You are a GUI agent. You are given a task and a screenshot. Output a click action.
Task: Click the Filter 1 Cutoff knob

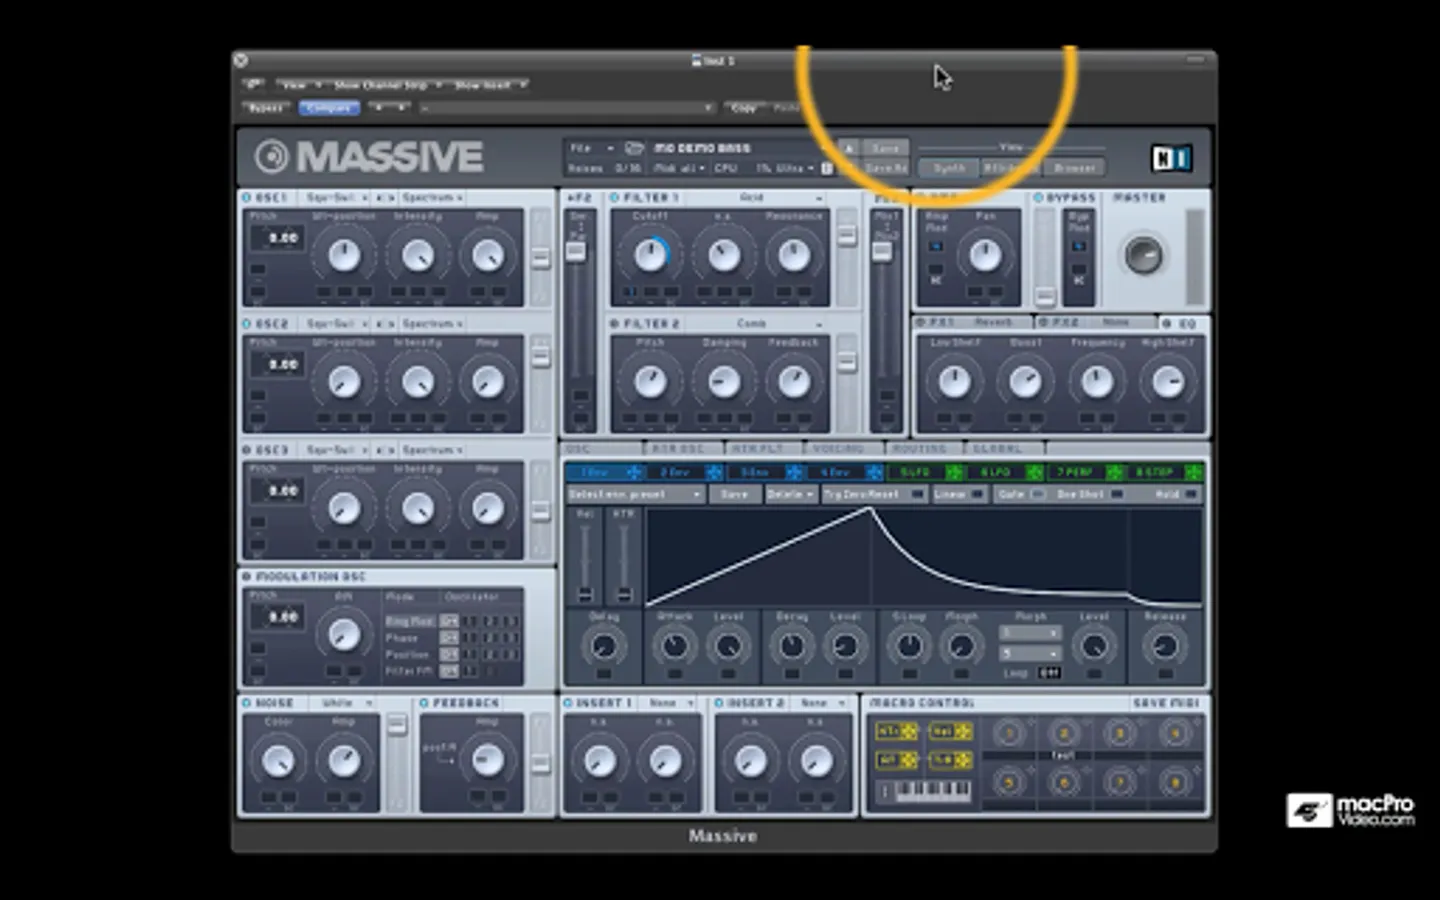coord(650,255)
